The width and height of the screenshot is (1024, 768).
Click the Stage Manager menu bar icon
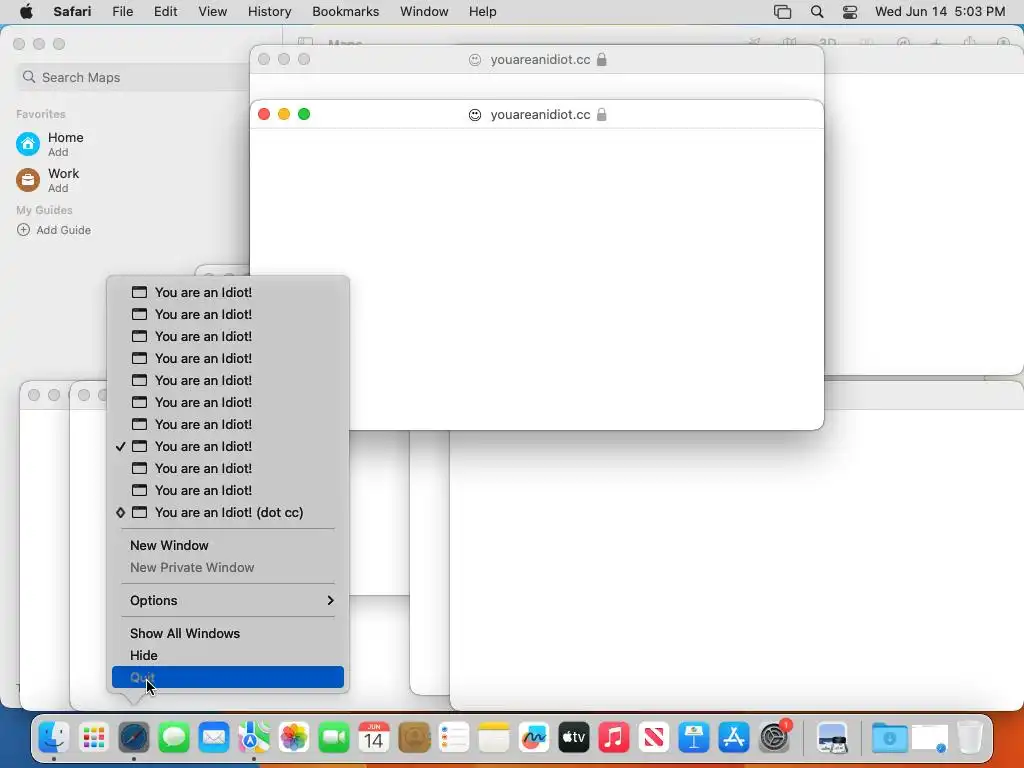pyautogui.click(x=782, y=12)
